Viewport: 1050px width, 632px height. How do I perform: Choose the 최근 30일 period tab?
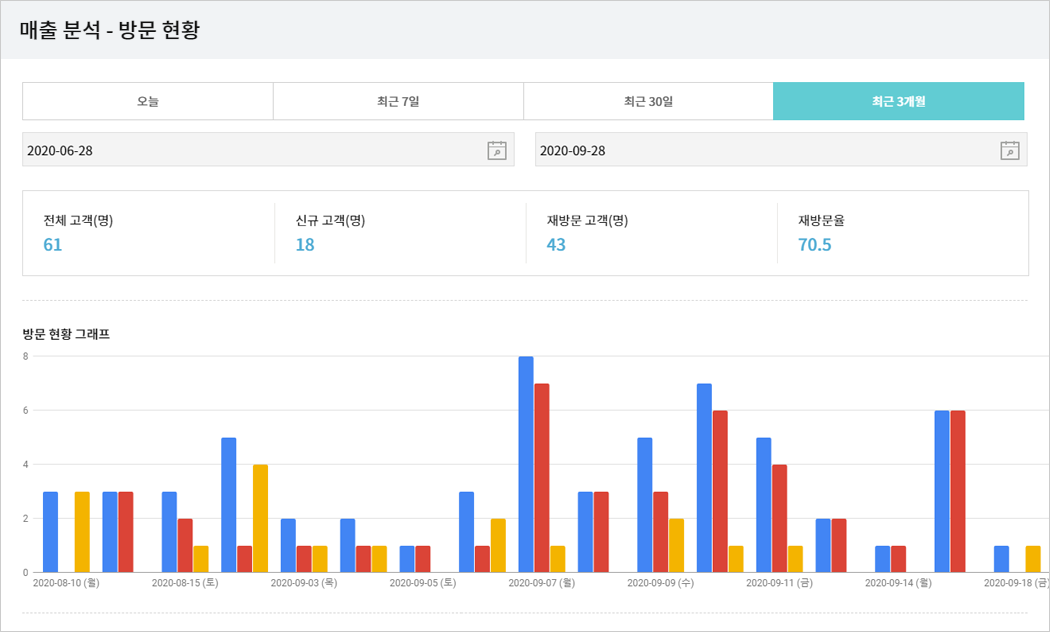[x=648, y=101]
